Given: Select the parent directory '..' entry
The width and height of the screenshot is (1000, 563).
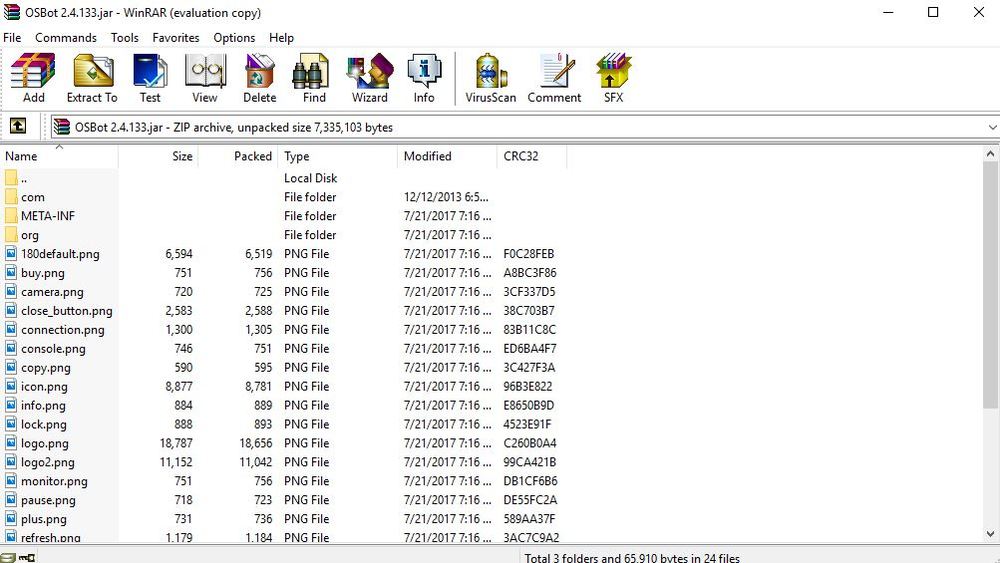Looking at the screenshot, I should click(x=23, y=179).
